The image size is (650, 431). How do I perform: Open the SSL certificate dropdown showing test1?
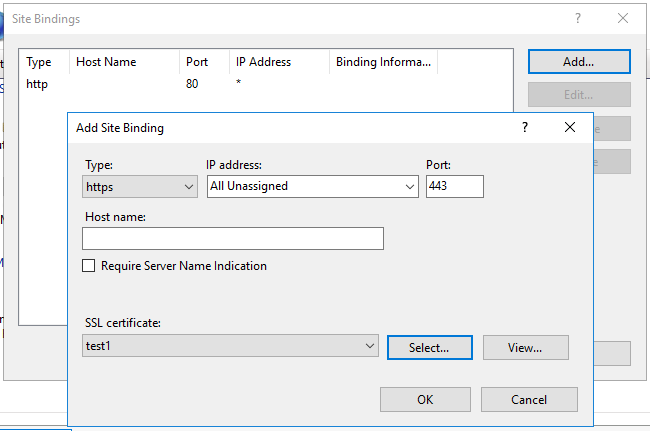pyautogui.click(x=230, y=346)
